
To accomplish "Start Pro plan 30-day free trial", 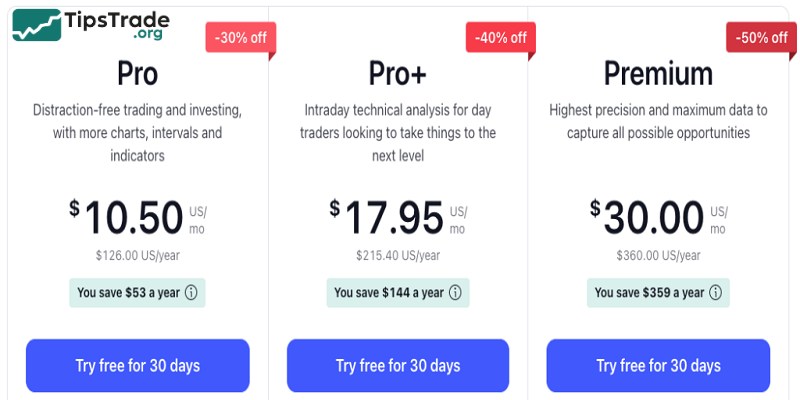I will [138, 365].
